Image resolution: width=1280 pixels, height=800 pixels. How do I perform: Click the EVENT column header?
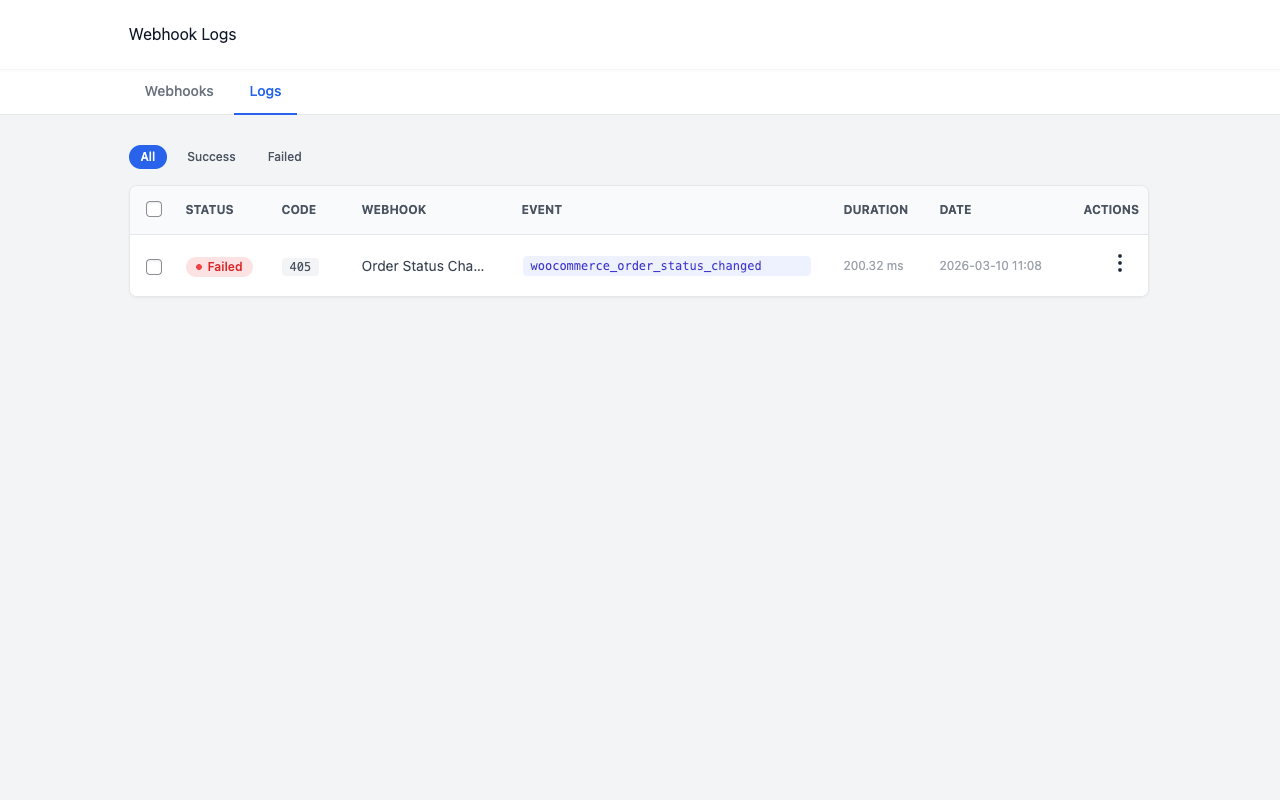542,210
